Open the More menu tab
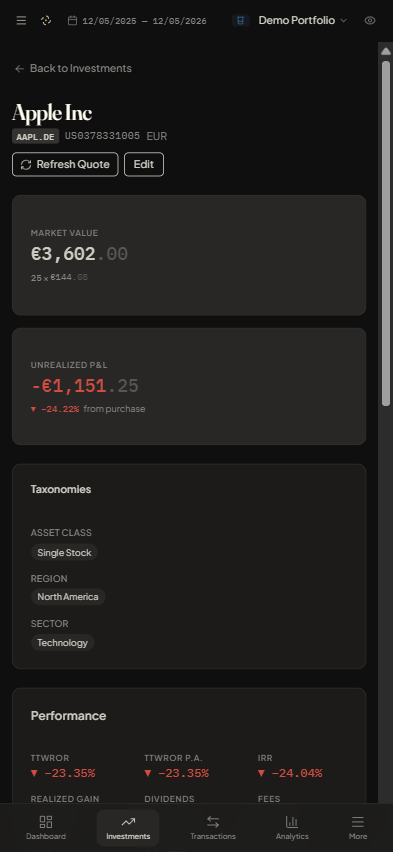Image resolution: width=393 pixels, height=852 pixels. coord(358,828)
